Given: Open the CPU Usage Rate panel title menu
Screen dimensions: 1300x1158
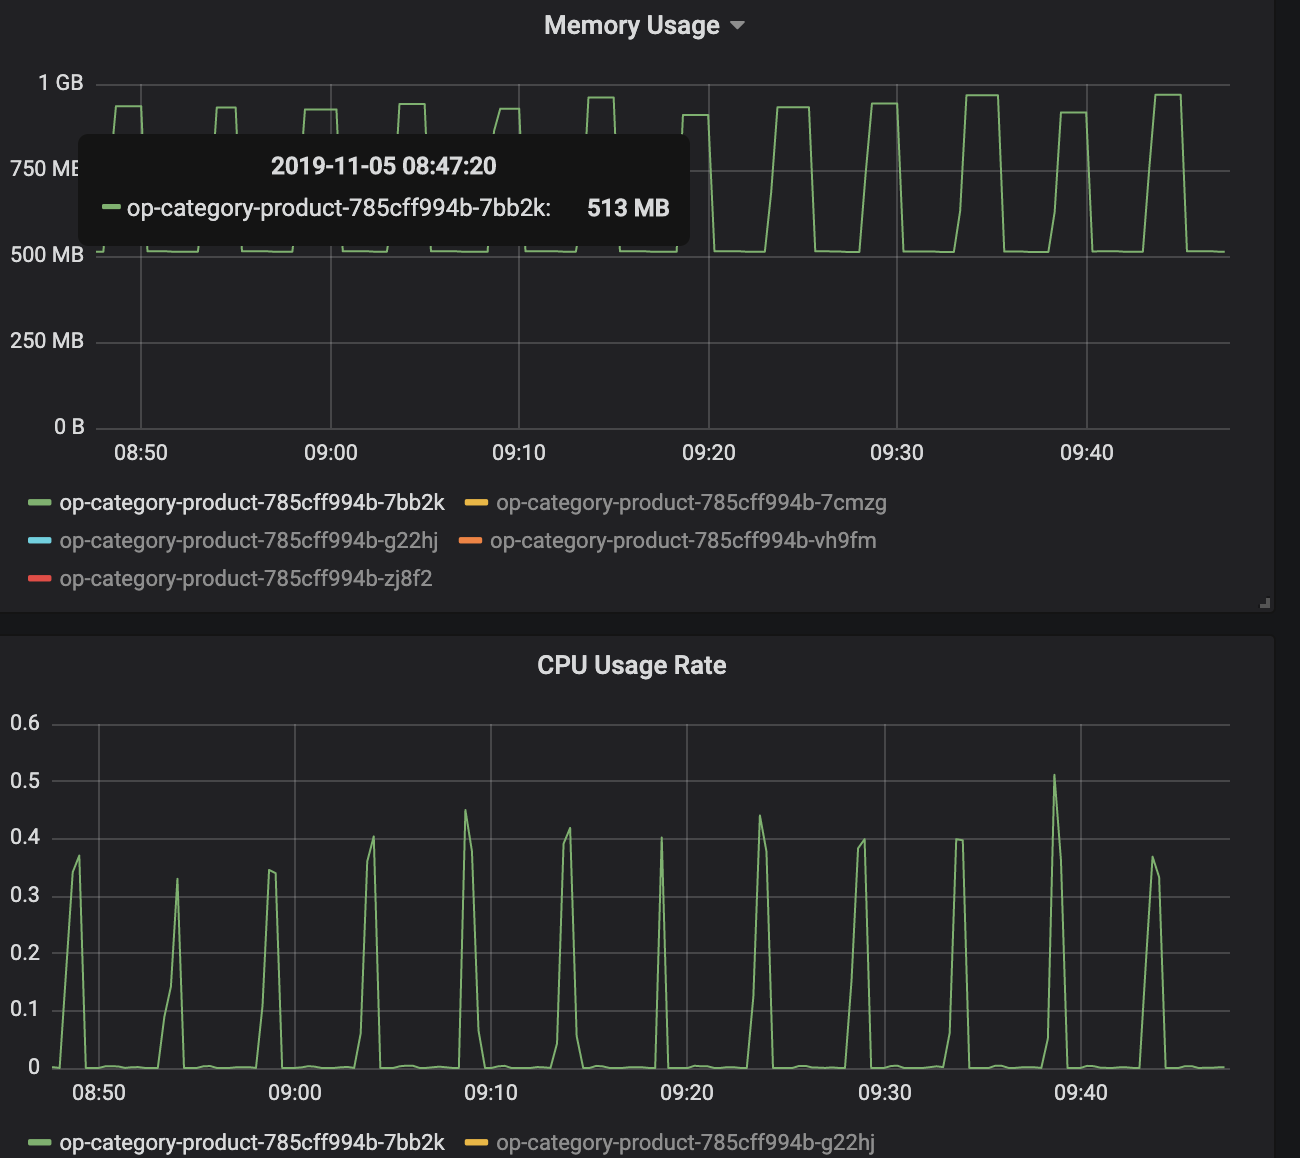Looking at the screenshot, I should [x=632, y=666].
